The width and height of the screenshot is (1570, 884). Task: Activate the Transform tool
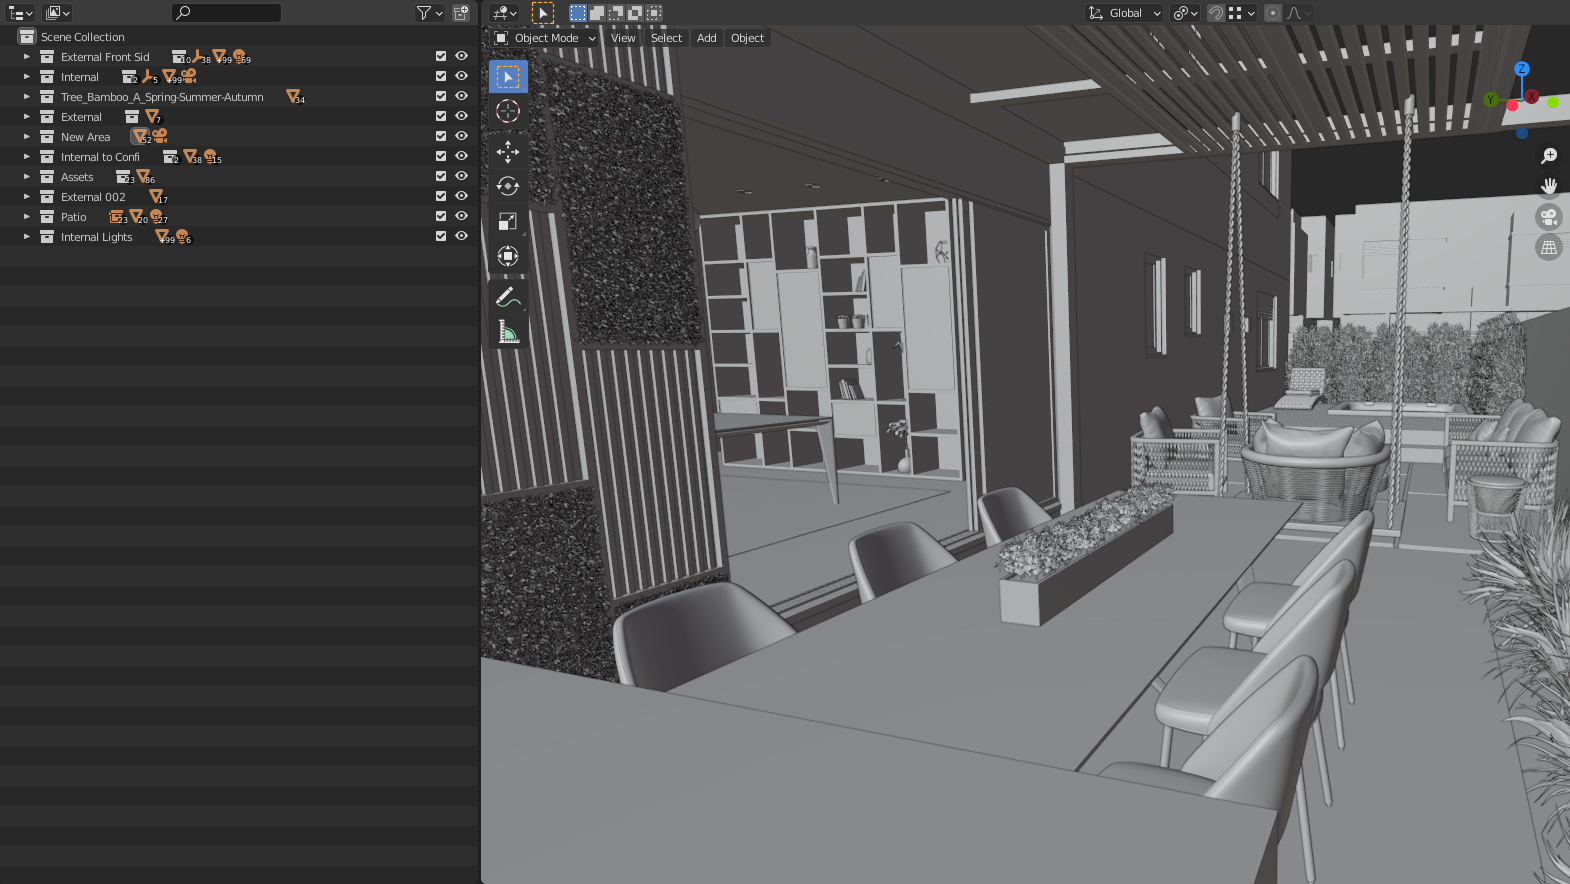pyautogui.click(x=508, y=256)
